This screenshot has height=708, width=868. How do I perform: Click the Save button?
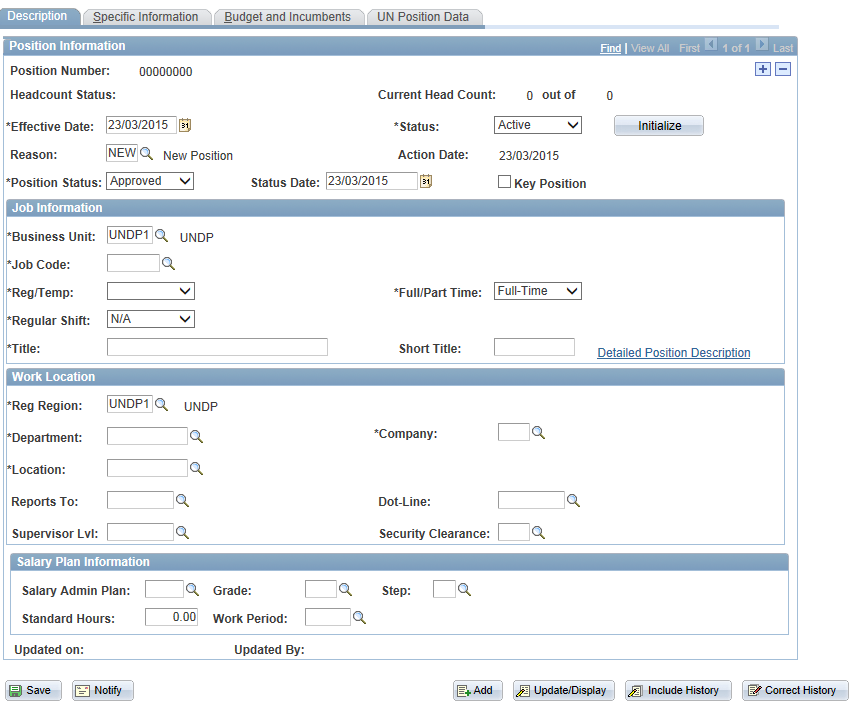[33, 690]
